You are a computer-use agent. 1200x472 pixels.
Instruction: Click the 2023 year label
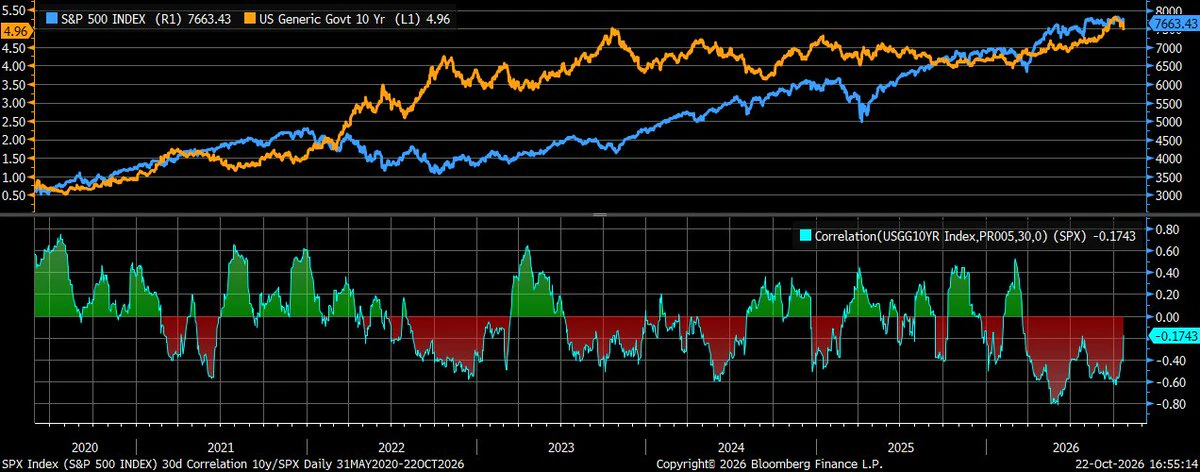(561, 447)
